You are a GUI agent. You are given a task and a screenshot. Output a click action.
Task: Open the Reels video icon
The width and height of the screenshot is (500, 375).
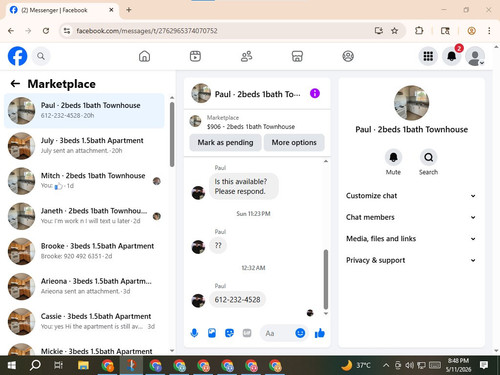pos(195,56)
